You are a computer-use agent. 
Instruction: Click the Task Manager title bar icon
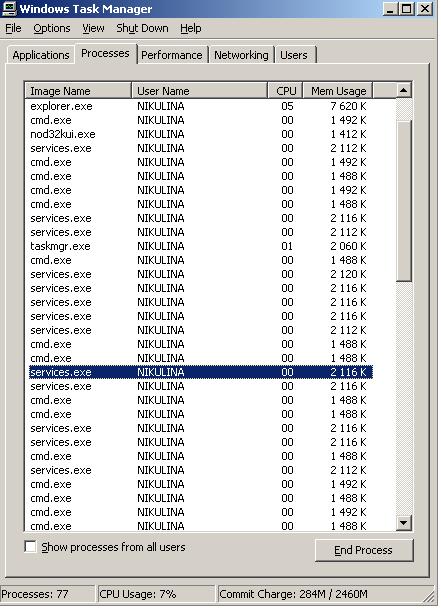click(x=9, y=8)
